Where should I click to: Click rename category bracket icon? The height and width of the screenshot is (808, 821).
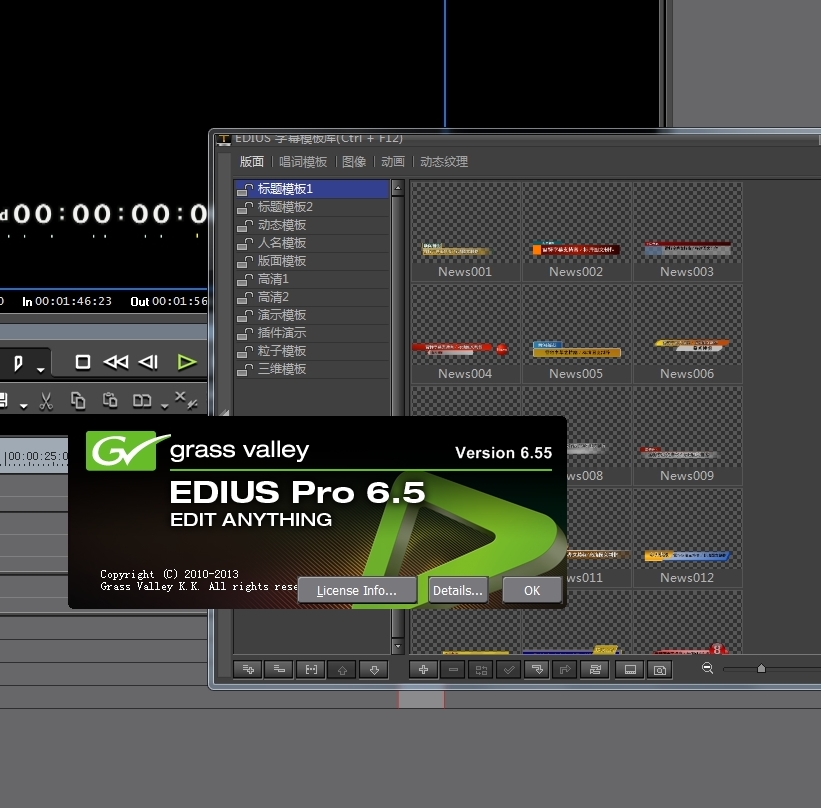pos(311,669)
